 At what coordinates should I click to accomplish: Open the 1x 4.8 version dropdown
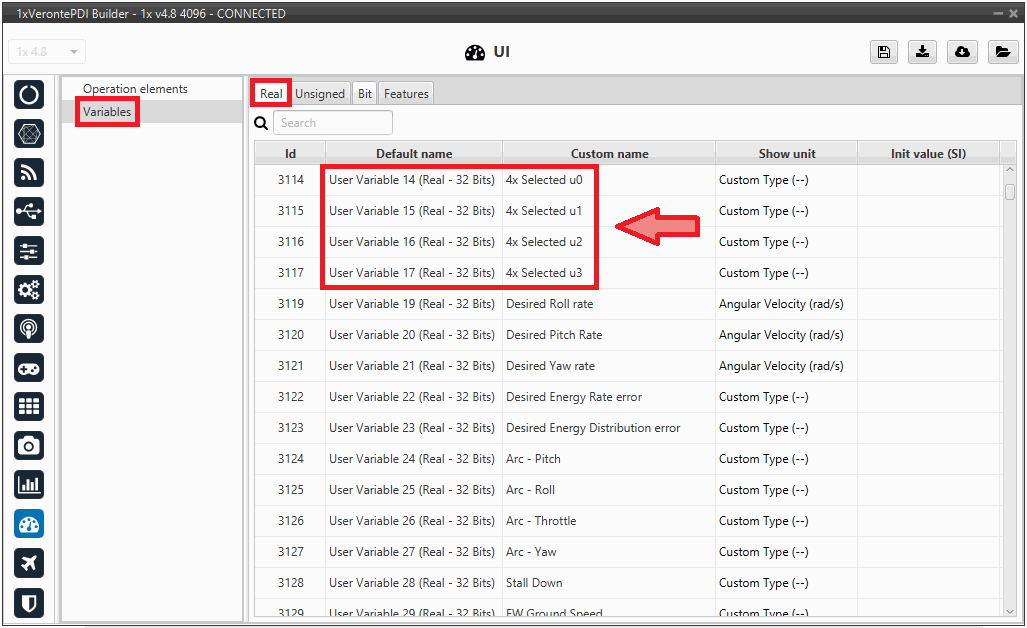(47, 52)
